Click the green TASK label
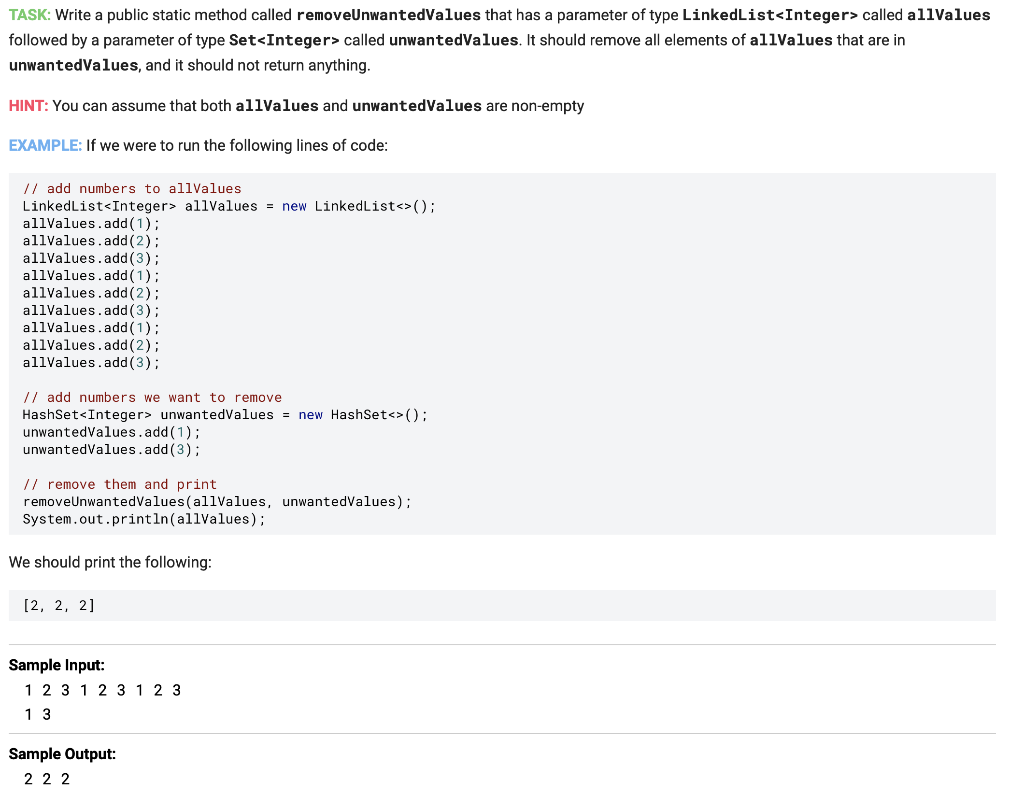This screenshot has height=795, width=1024. 26,15
